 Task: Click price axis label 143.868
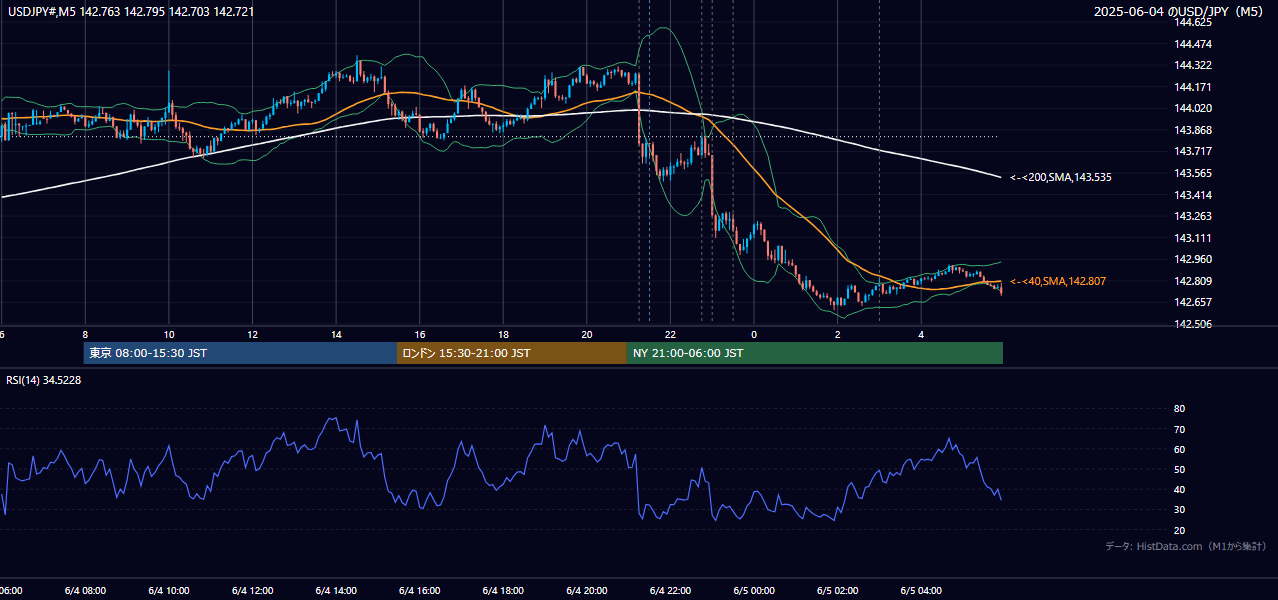click(1193, 130)
